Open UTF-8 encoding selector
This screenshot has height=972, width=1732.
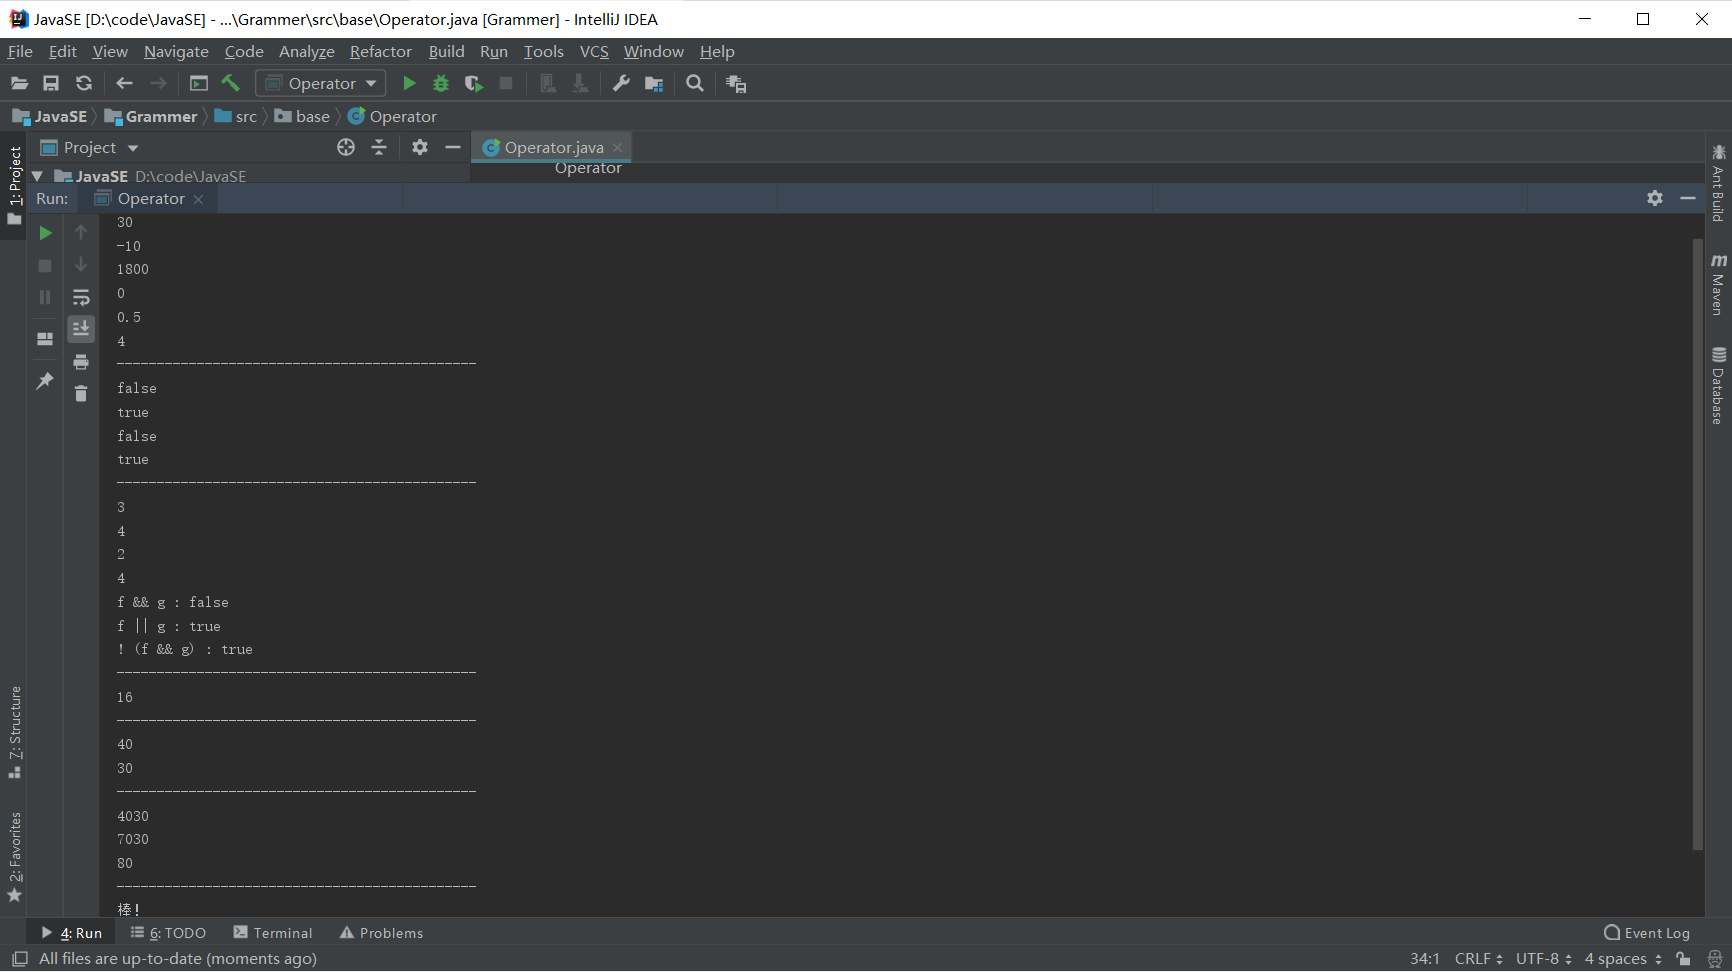click(1544, 959)
